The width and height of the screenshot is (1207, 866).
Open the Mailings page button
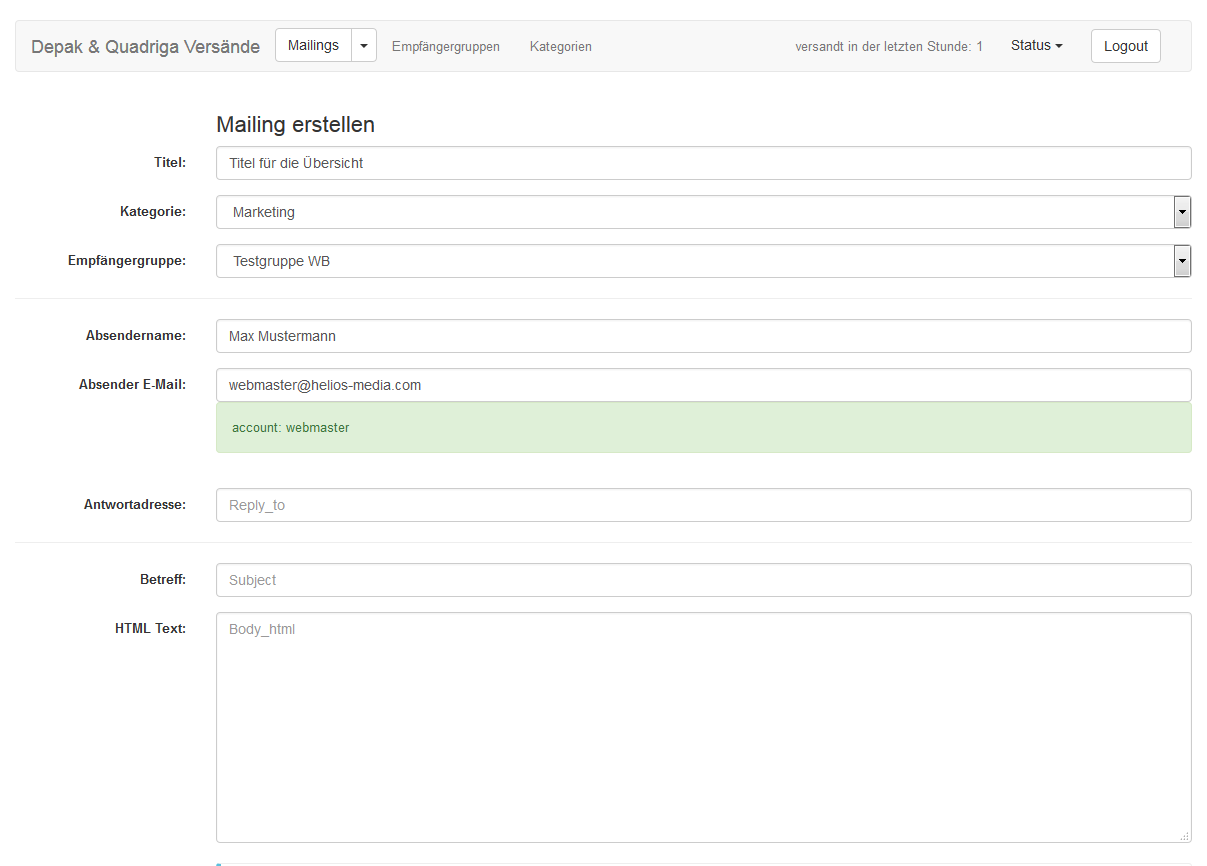[x=313, y=45]
